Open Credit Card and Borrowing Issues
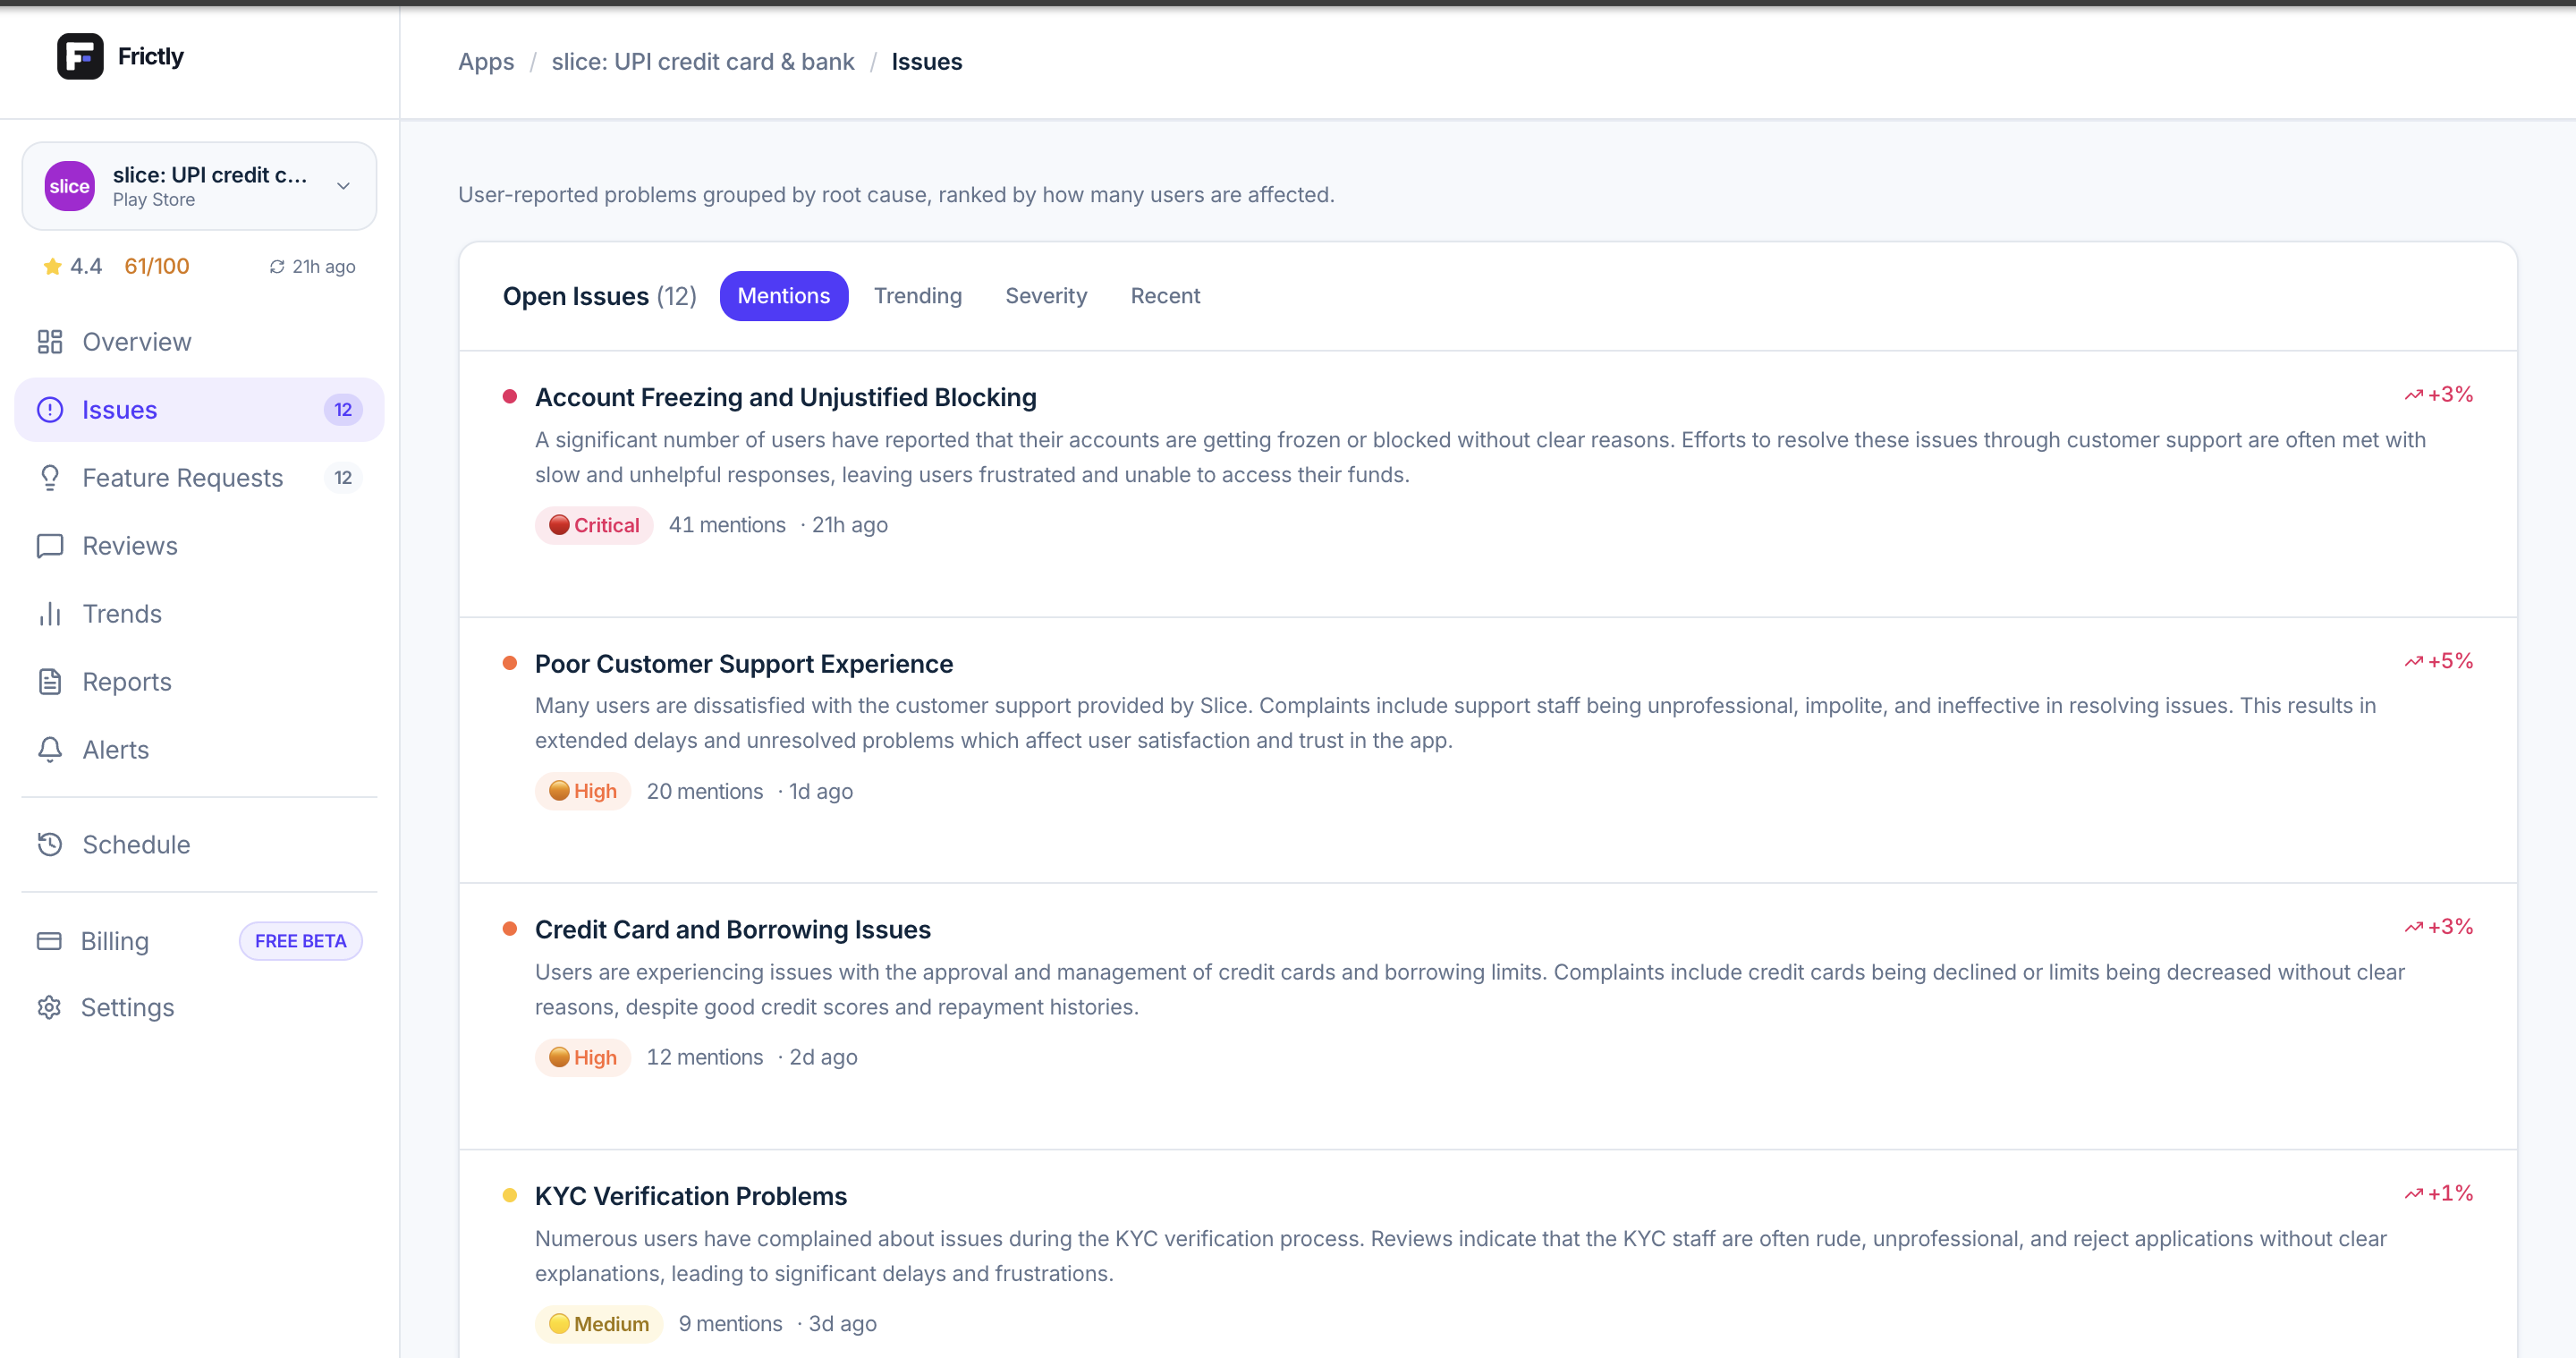This screenshot has width=2576, height=1358. [x=733, y=930]
